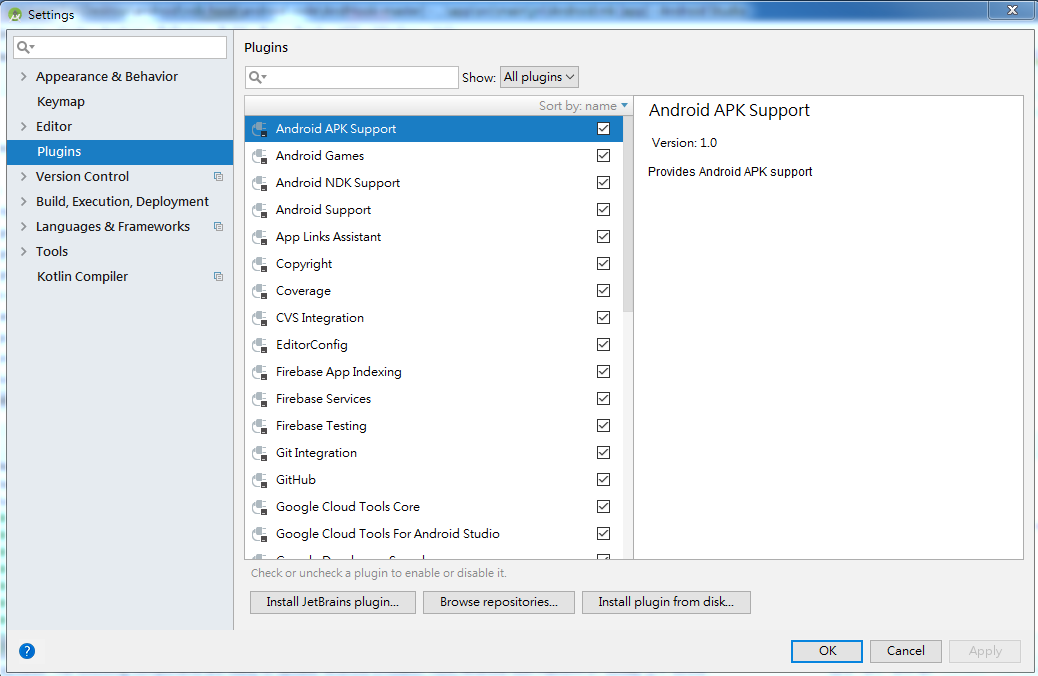
Task: Click the Android Games plugin icon
Action: (260, 156)
